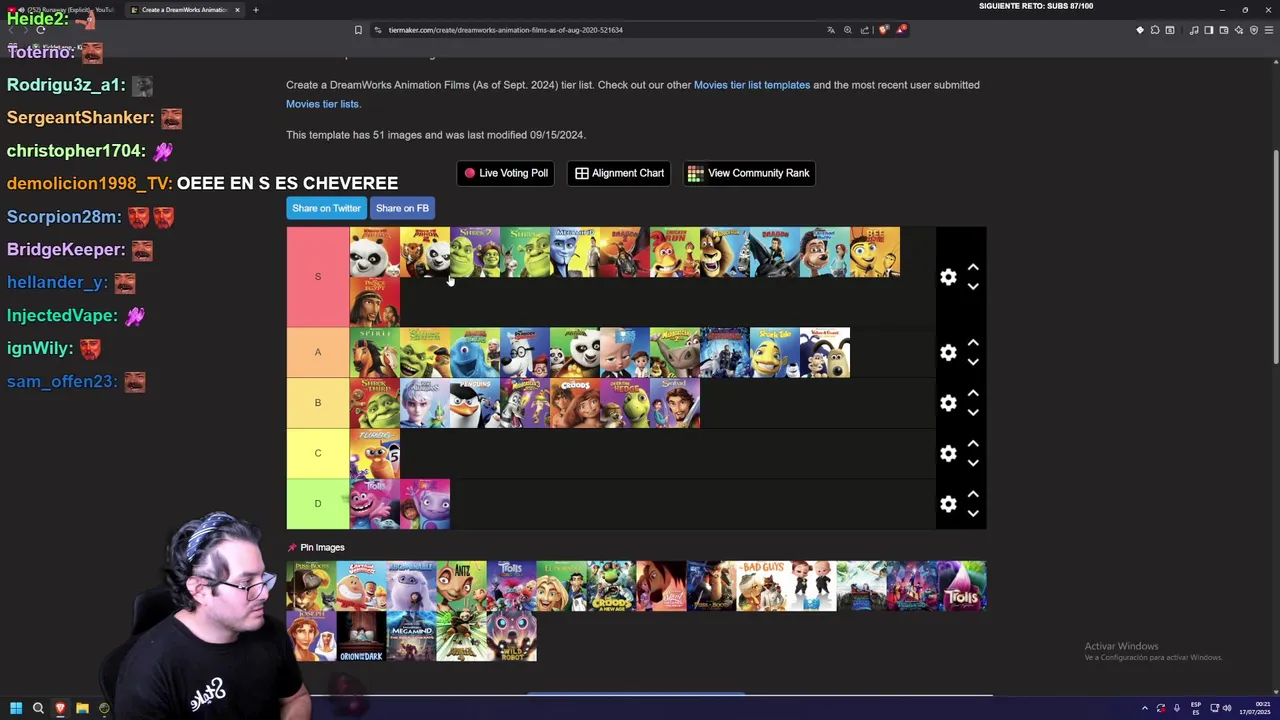Viewport: 1280px width, 720px height.
Task: Click Antz poster in unranked pool
Action: [461, 586]
